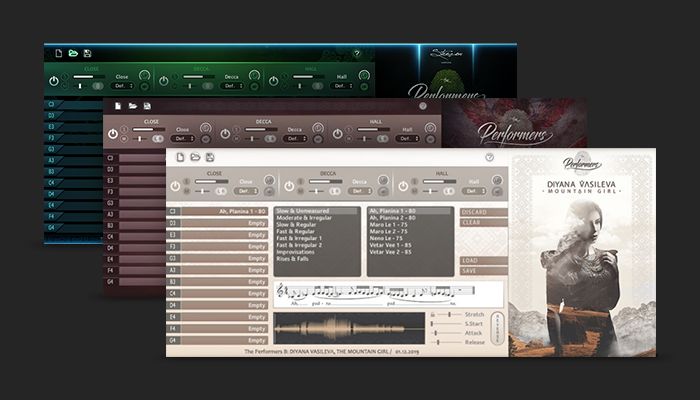Toggle CLOSE mic power in maroon window

[x=113, y=134]
